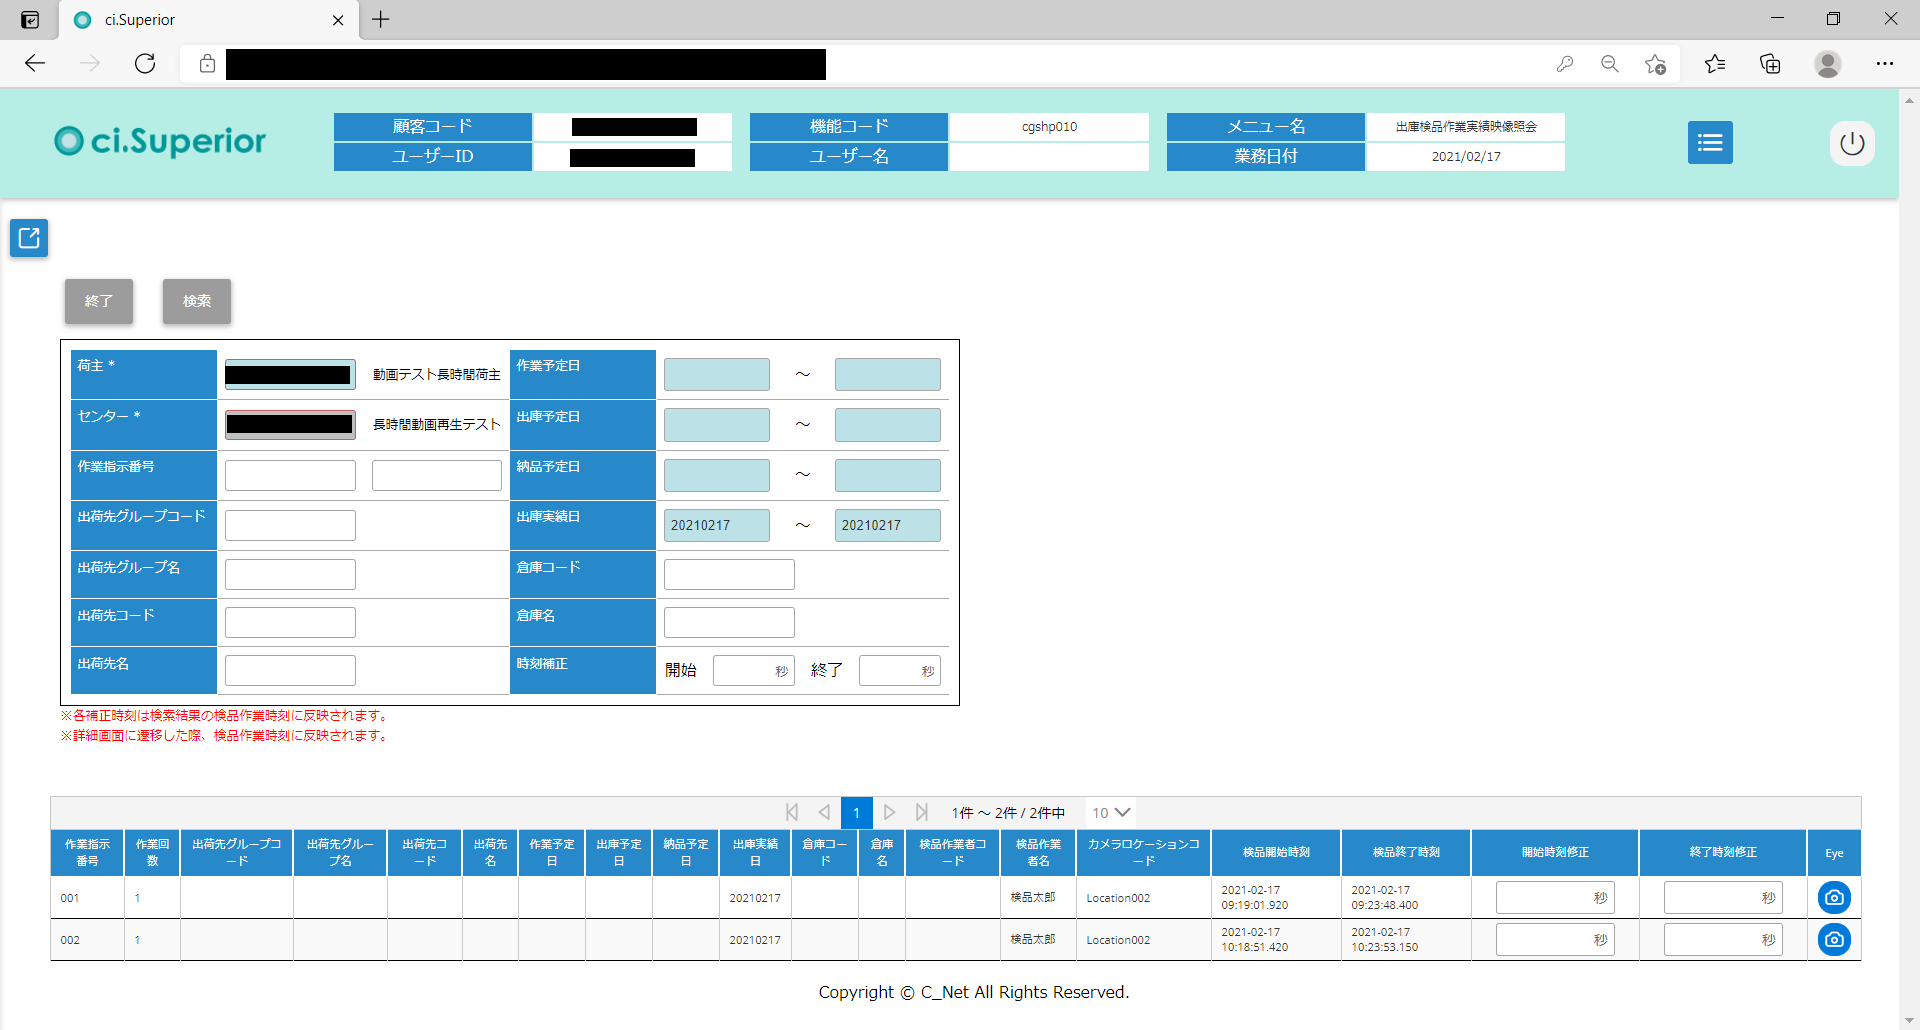The height and width of the screenshot is (1030, 1920).
Task: Select page 1 in pagination
Action: (856, 813)
